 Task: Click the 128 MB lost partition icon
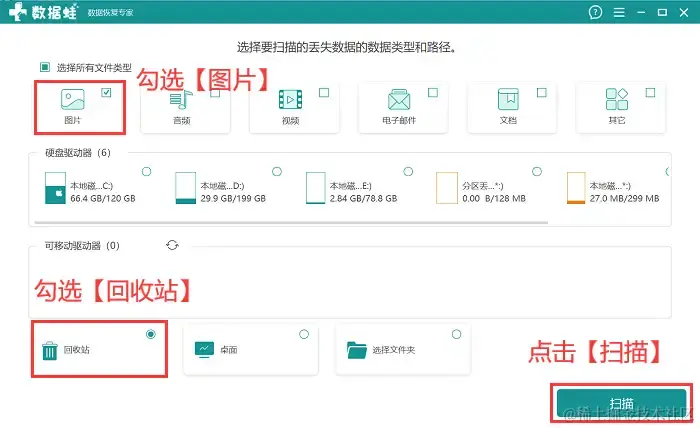click(x=446, y=188)
